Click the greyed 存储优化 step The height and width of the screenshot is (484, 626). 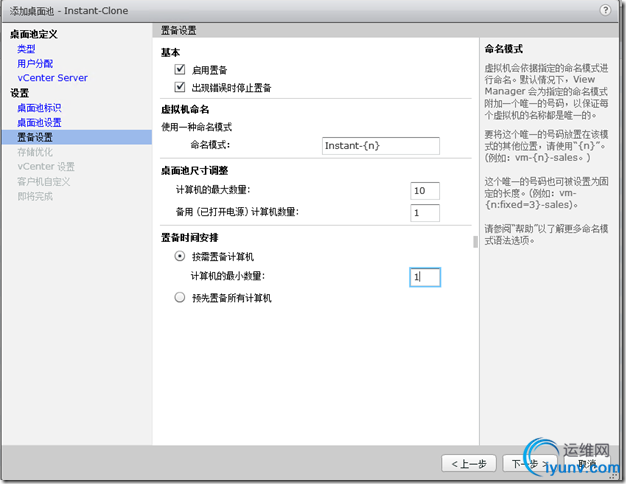tap(35, 152)
